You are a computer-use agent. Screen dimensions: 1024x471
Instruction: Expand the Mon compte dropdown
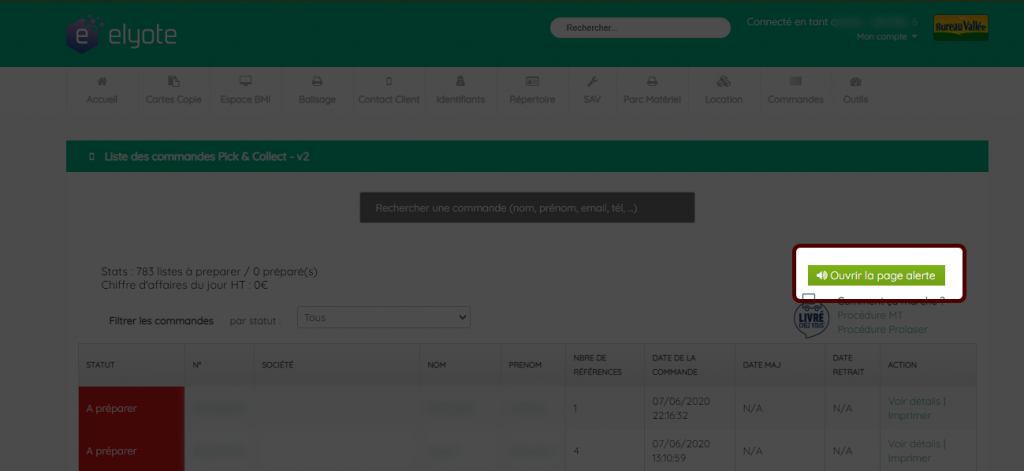coord(887,37)
